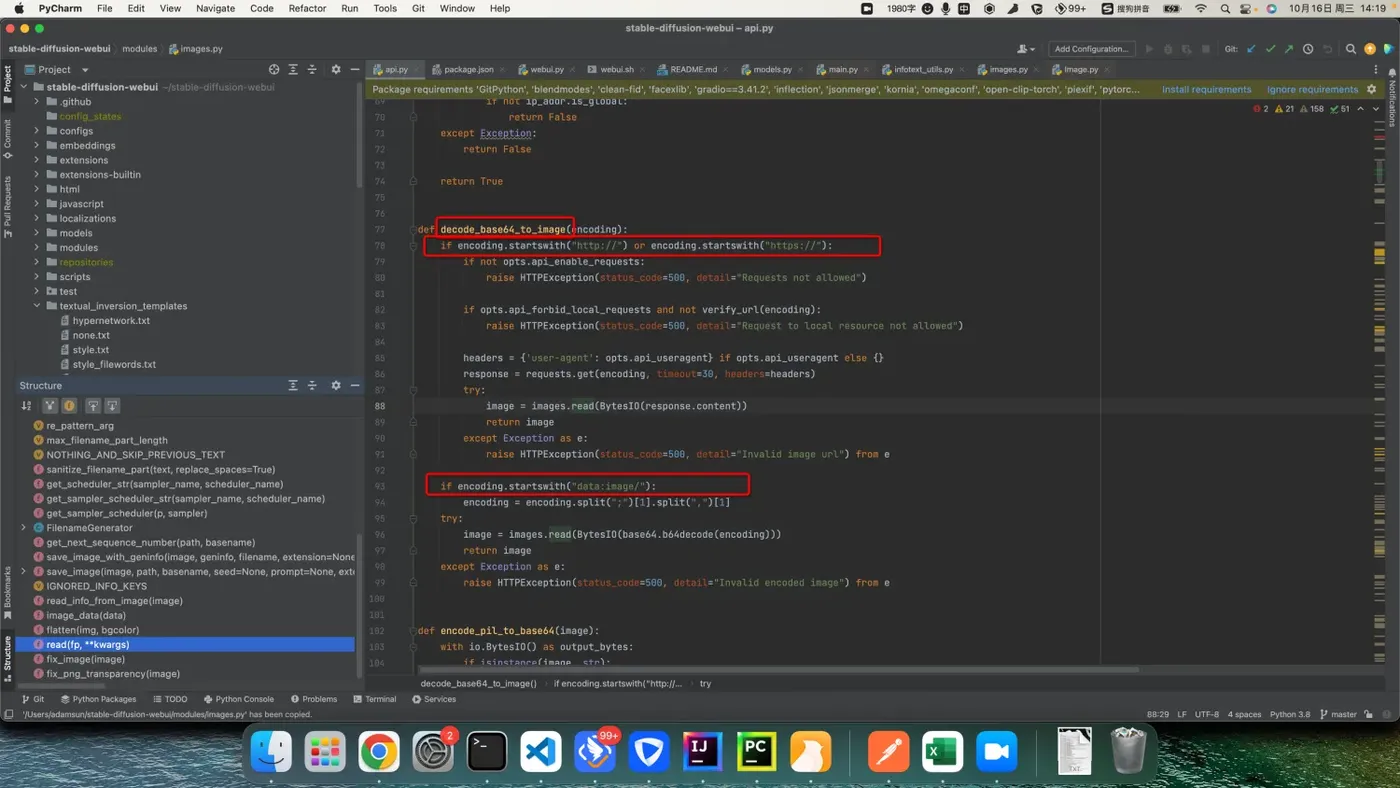Viewport: 1400px width, 788px height.
Task: Open Git history clock icon
Action: point(1308,48)
